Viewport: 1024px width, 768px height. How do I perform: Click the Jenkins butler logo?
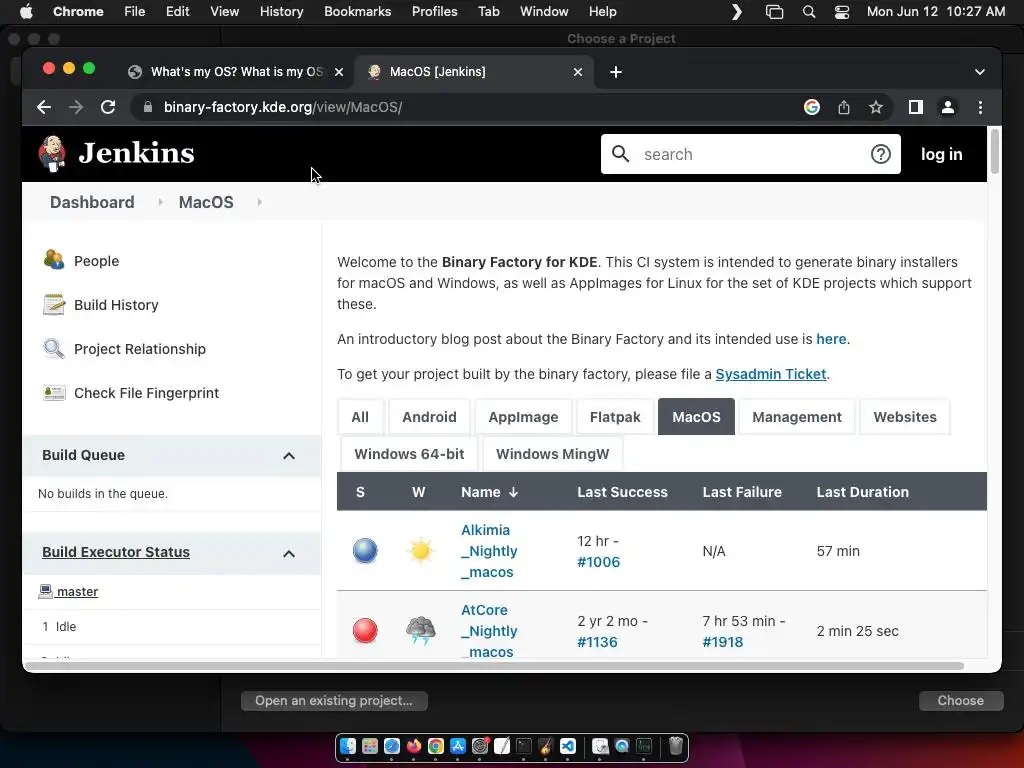coord(52,153)
